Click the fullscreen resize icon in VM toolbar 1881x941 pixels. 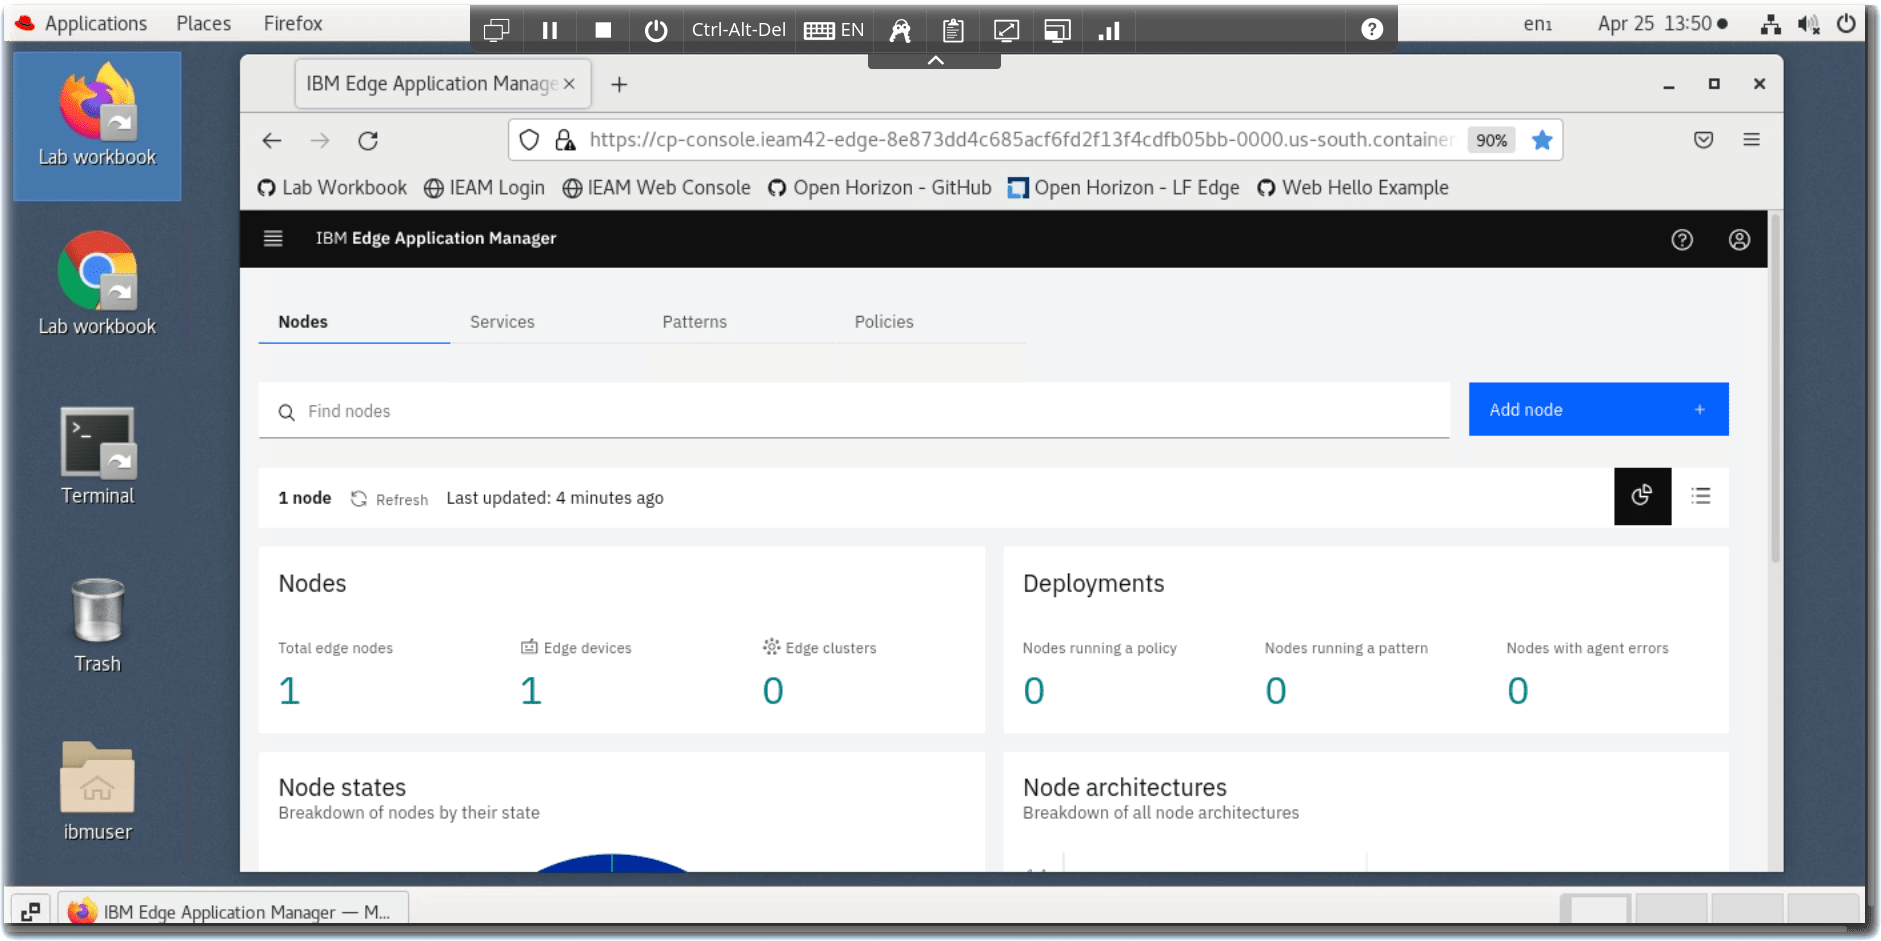point(1006,30)
